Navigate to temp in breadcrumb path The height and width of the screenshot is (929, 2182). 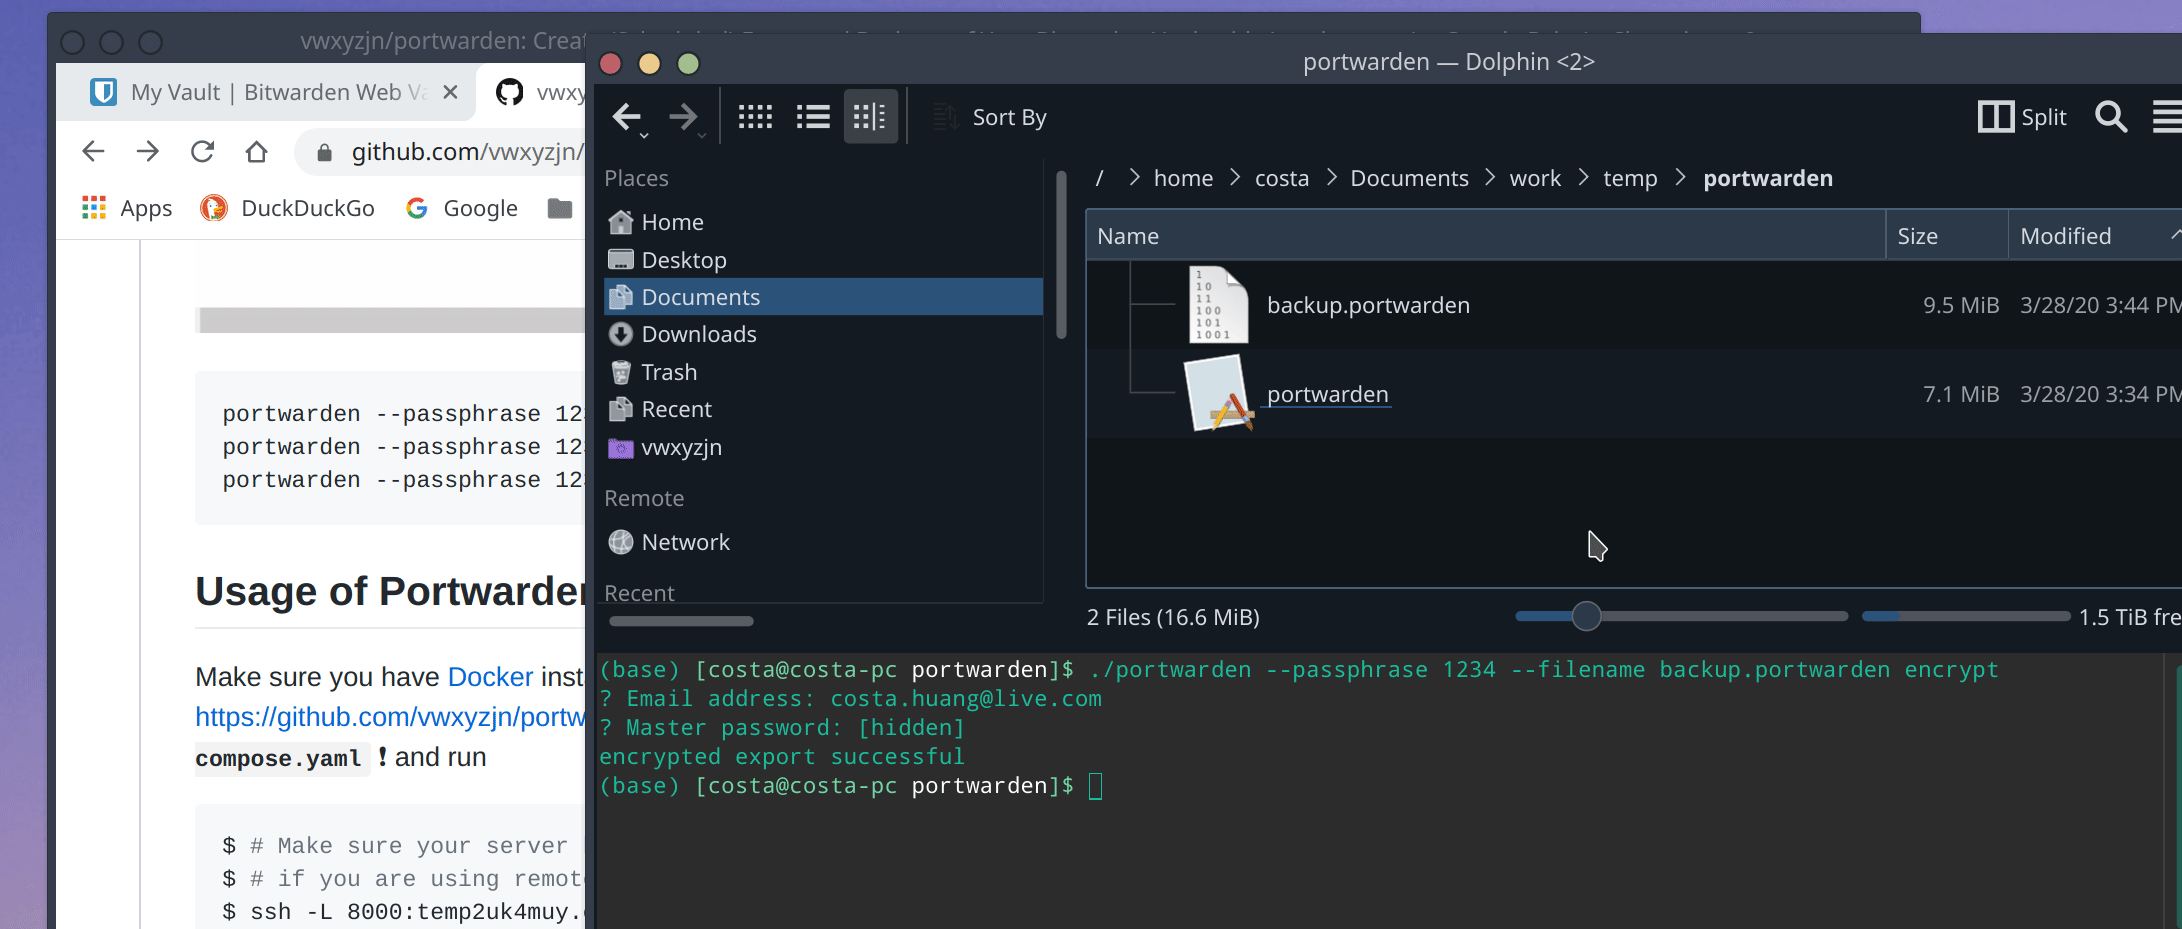click(x=1630, y=178)
